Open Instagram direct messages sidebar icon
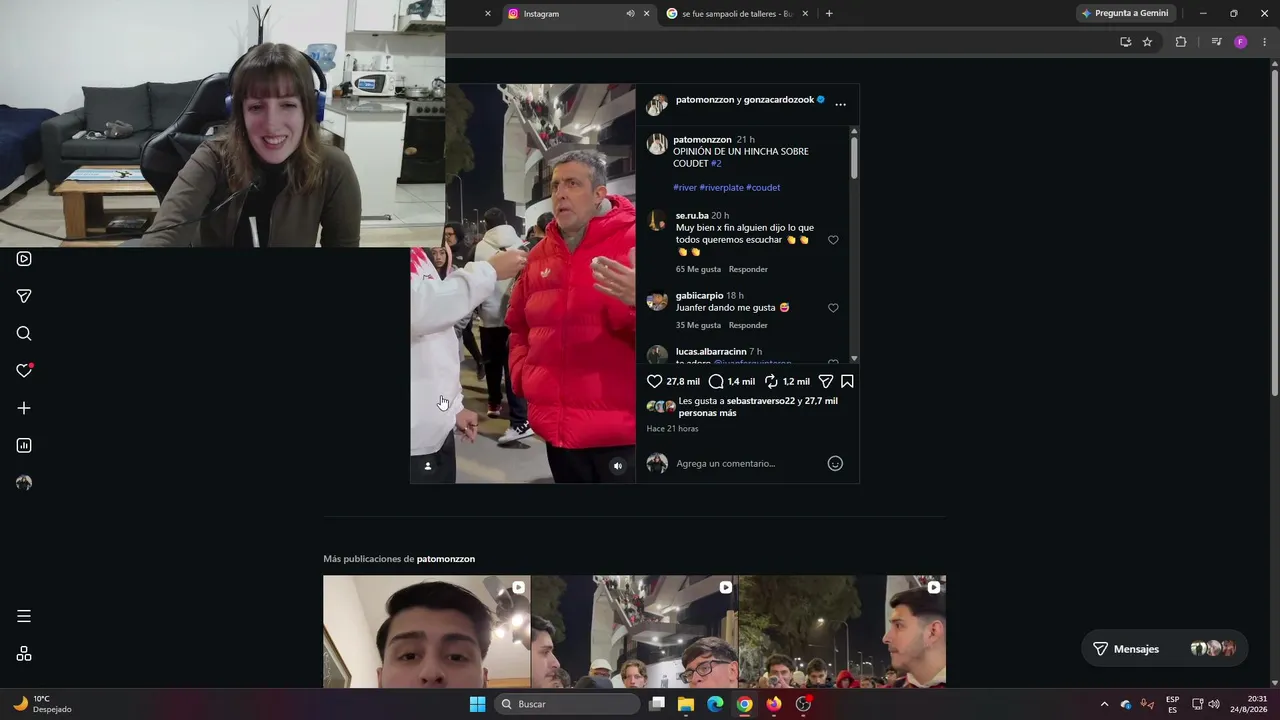The image size is (1280, 720). point(24,296)
